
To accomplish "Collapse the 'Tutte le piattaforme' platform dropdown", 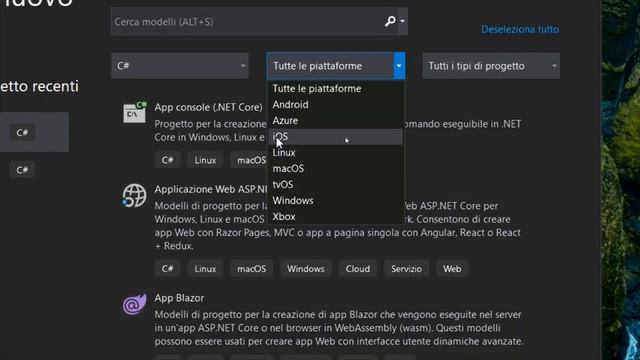I will [399, 66].
